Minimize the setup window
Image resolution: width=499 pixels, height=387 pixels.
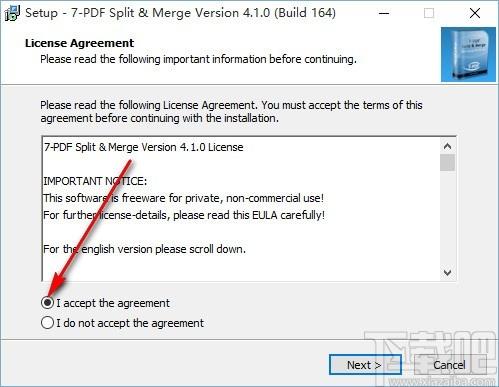pyautogui.click(x=384, y=13)
